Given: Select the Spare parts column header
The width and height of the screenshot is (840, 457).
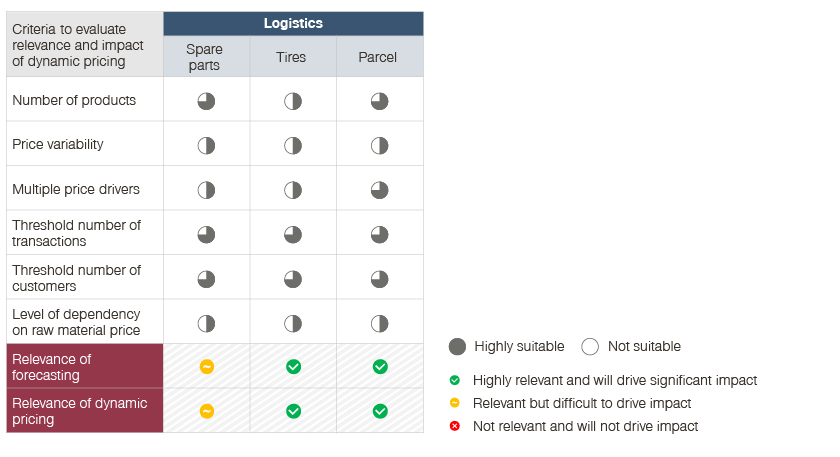Looking at the screenshot, I should coord(205,57).
